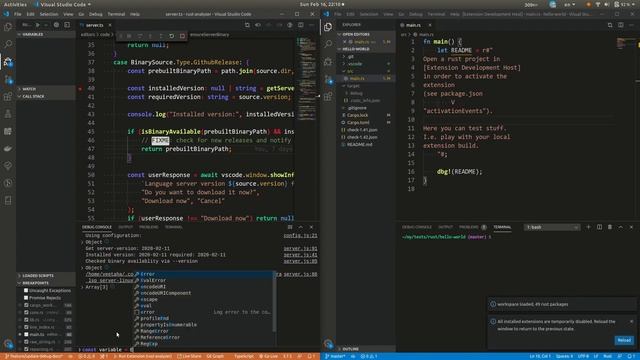Toggle the main.rs breakpoint checkbox

[x=26, y=334]
